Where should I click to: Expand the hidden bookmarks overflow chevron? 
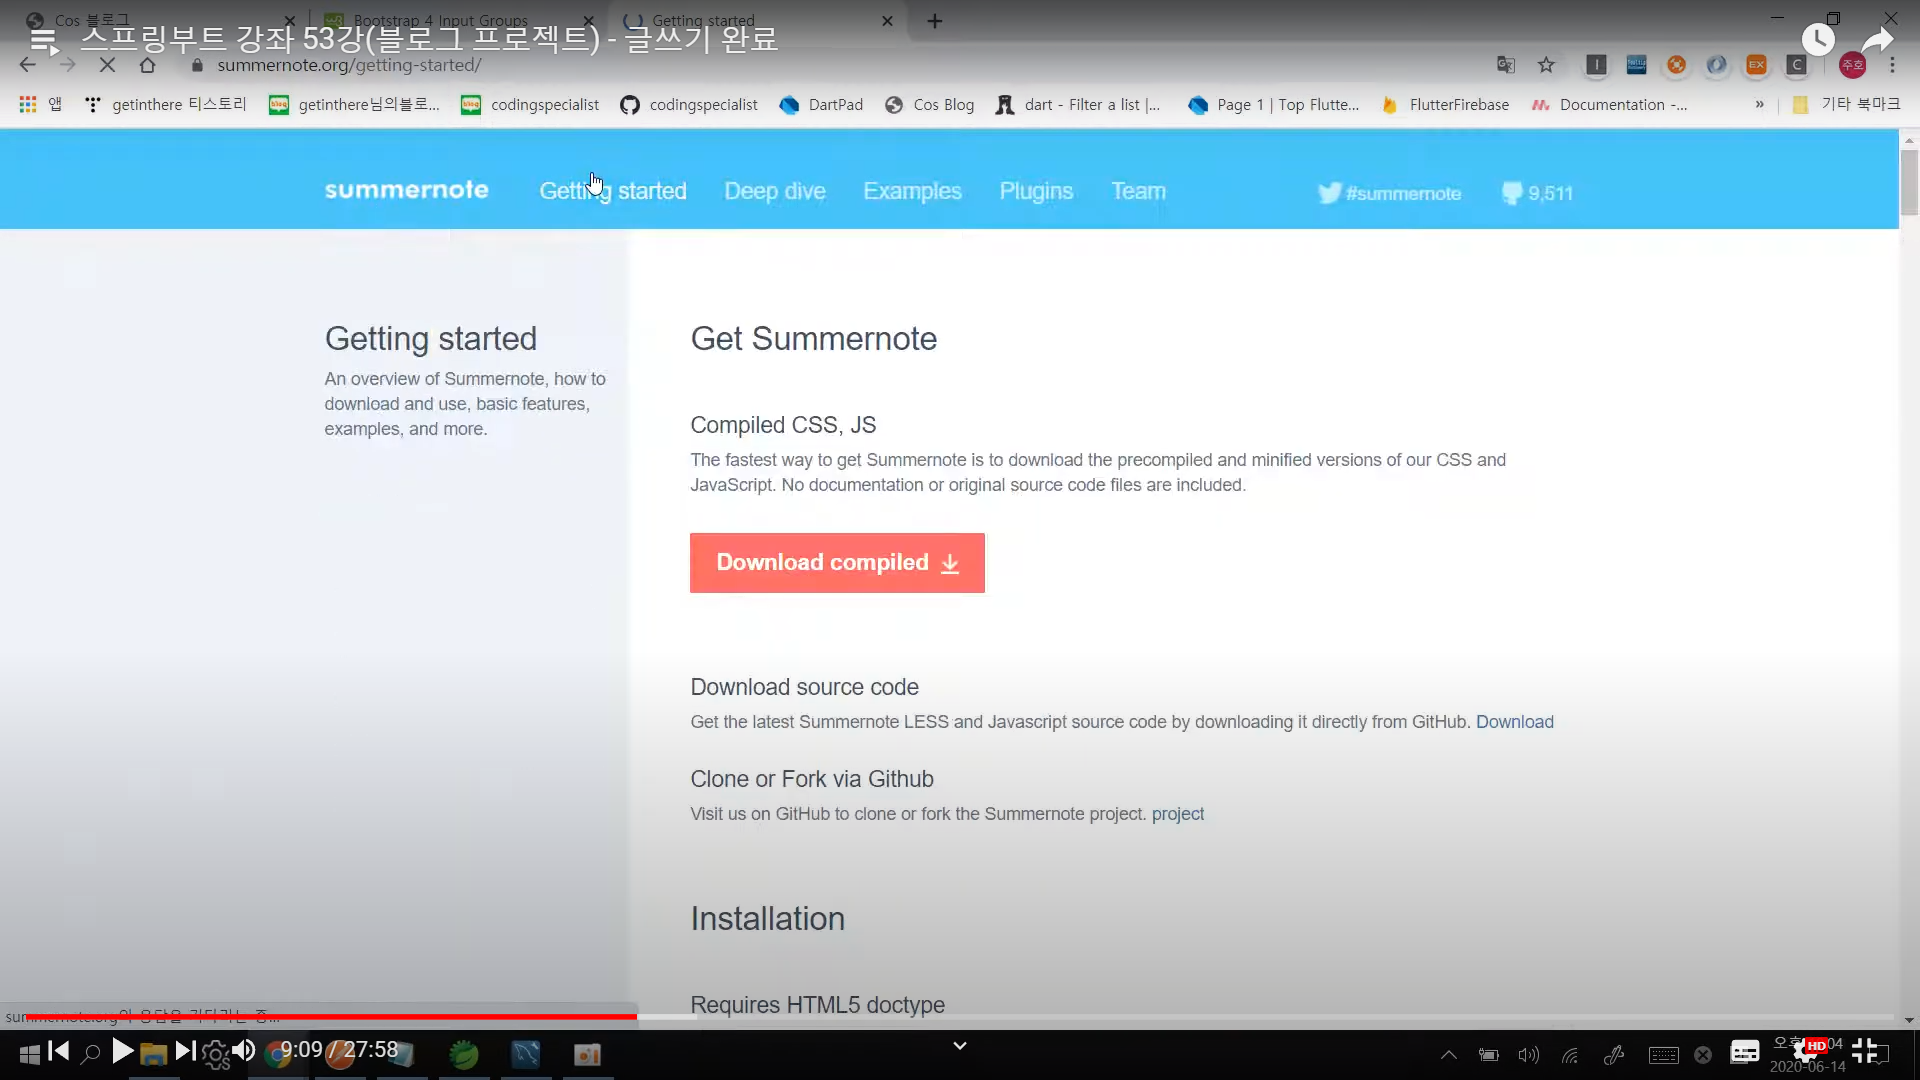point(1760,104)
